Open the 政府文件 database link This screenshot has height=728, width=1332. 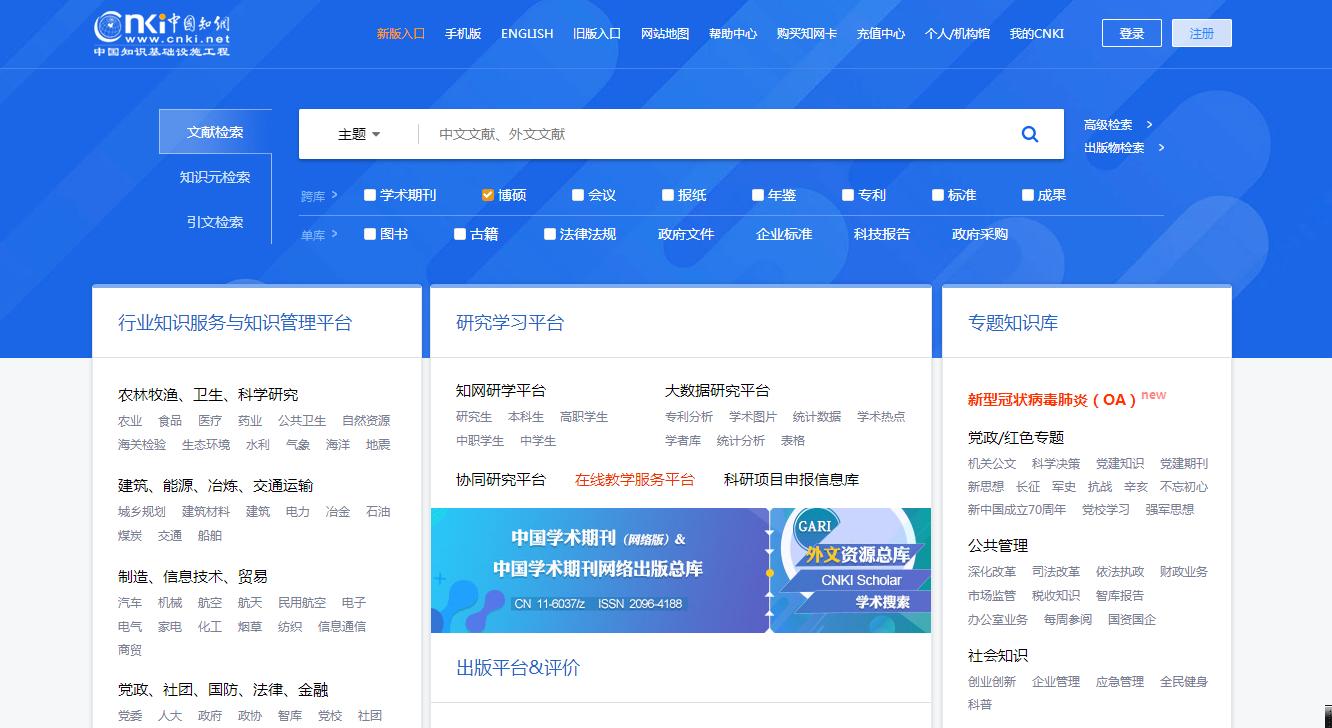pyautogui.click(x=686, y=234)
